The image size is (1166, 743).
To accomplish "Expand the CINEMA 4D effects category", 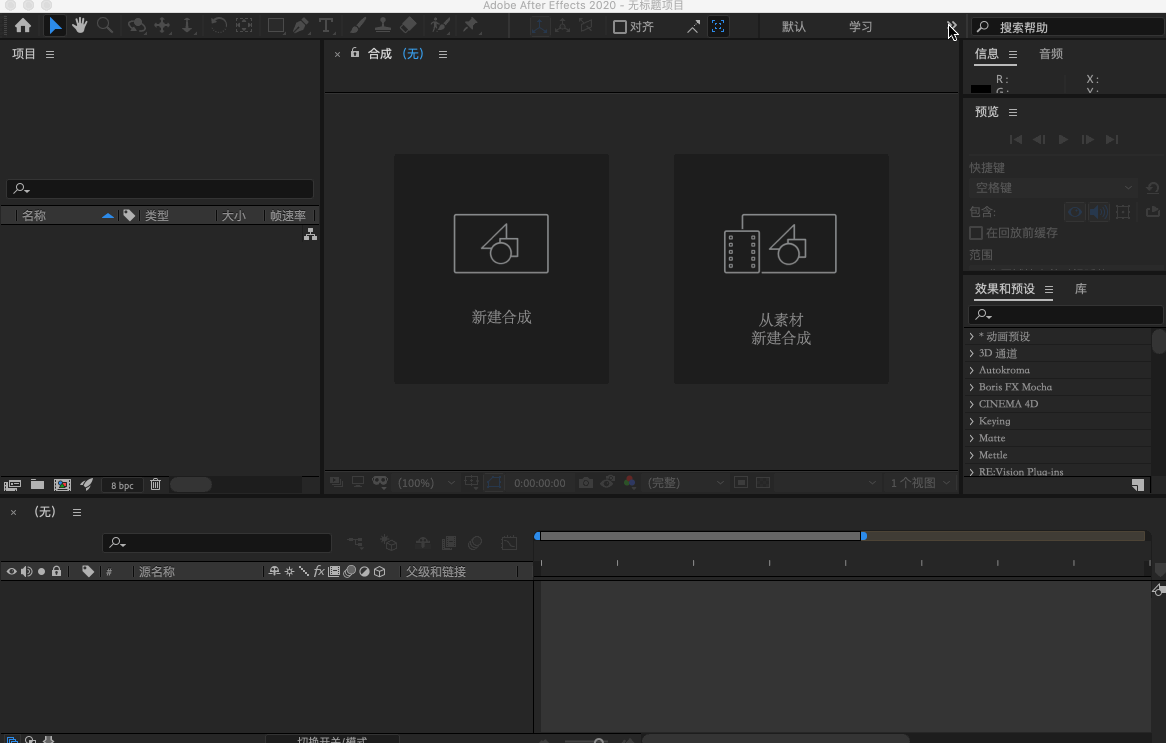I will coord(972,404).
